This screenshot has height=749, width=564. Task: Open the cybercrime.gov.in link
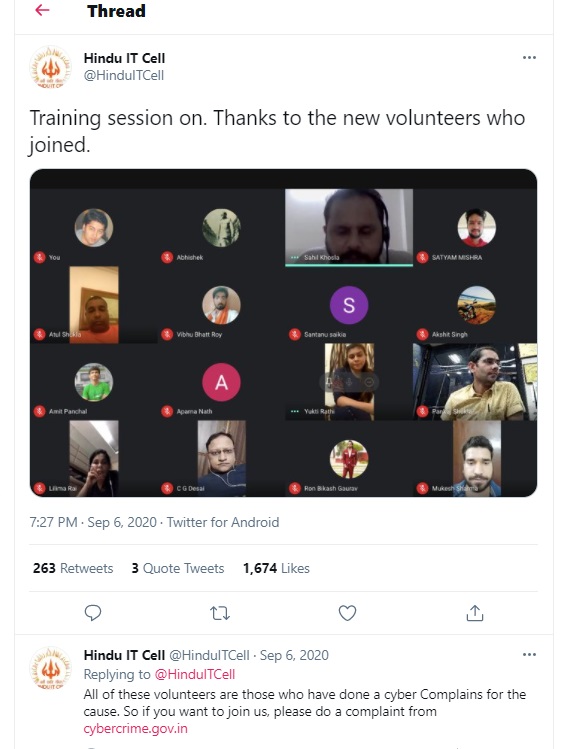[135, 728]
